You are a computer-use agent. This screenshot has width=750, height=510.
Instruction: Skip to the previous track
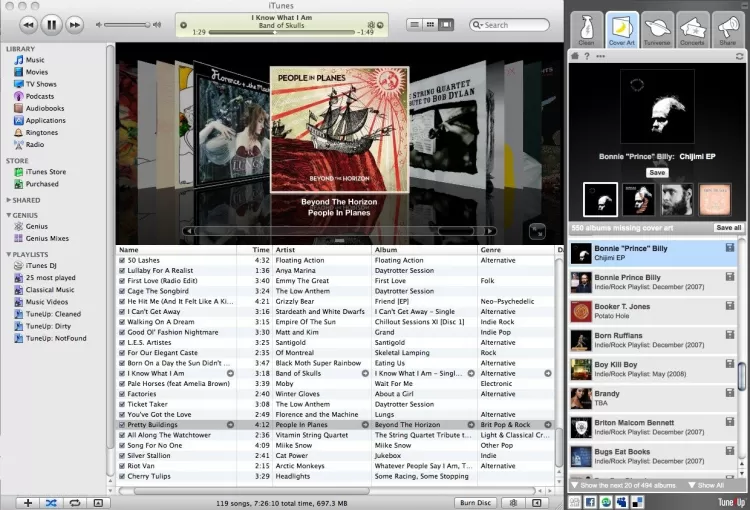coord(28,25)
